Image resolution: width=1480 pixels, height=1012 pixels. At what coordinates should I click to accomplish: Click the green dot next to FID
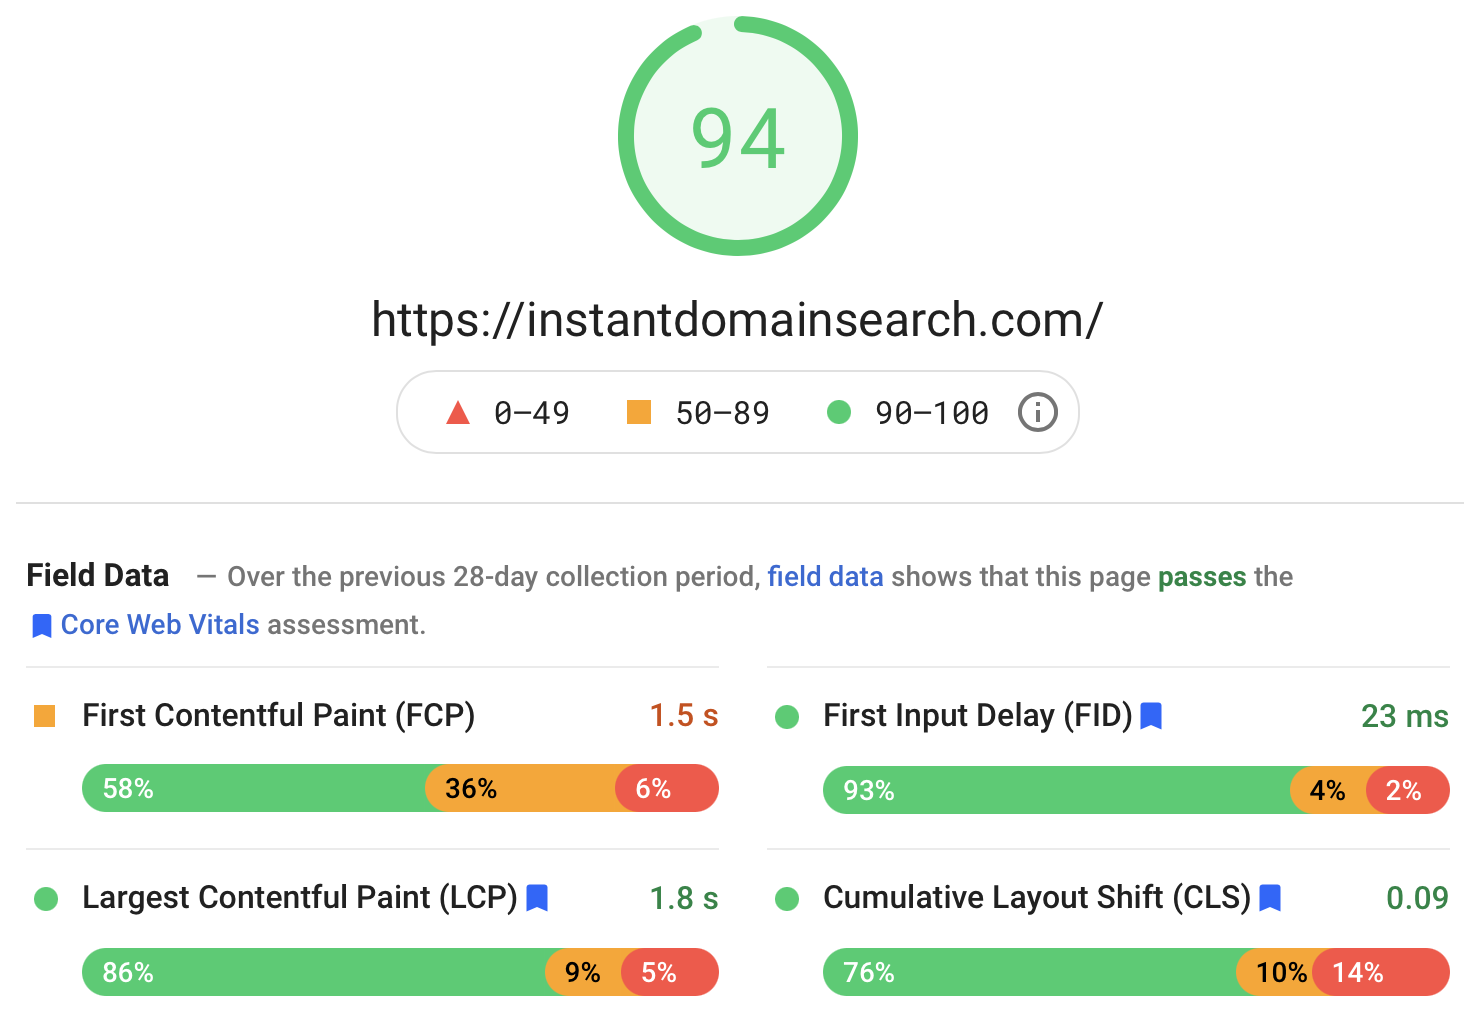(787, 717)
